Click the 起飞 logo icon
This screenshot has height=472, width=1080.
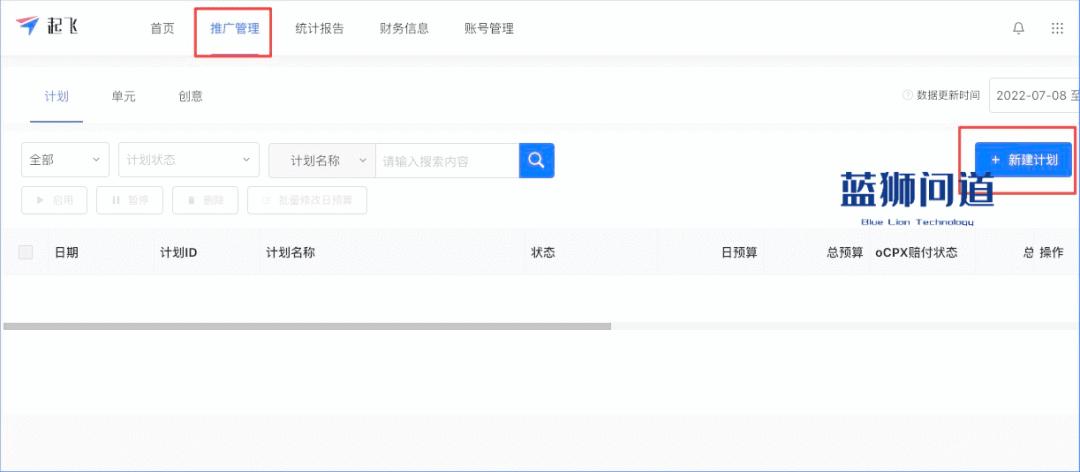tap(28, 26)
